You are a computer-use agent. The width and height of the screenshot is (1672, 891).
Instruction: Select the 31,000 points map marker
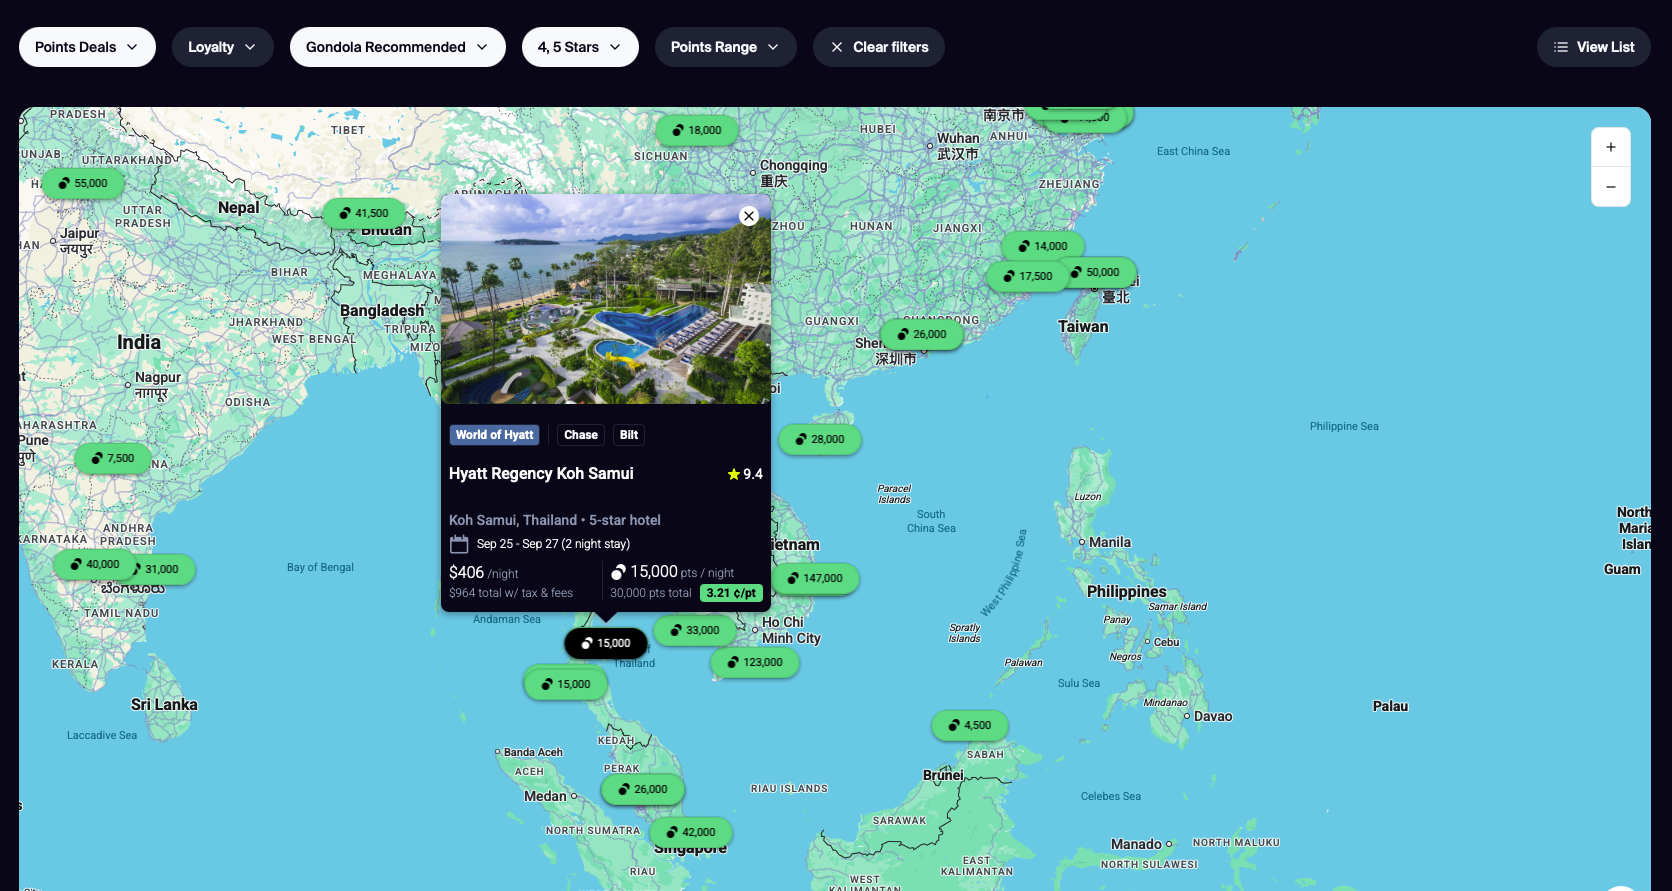[x=163, y=569]
